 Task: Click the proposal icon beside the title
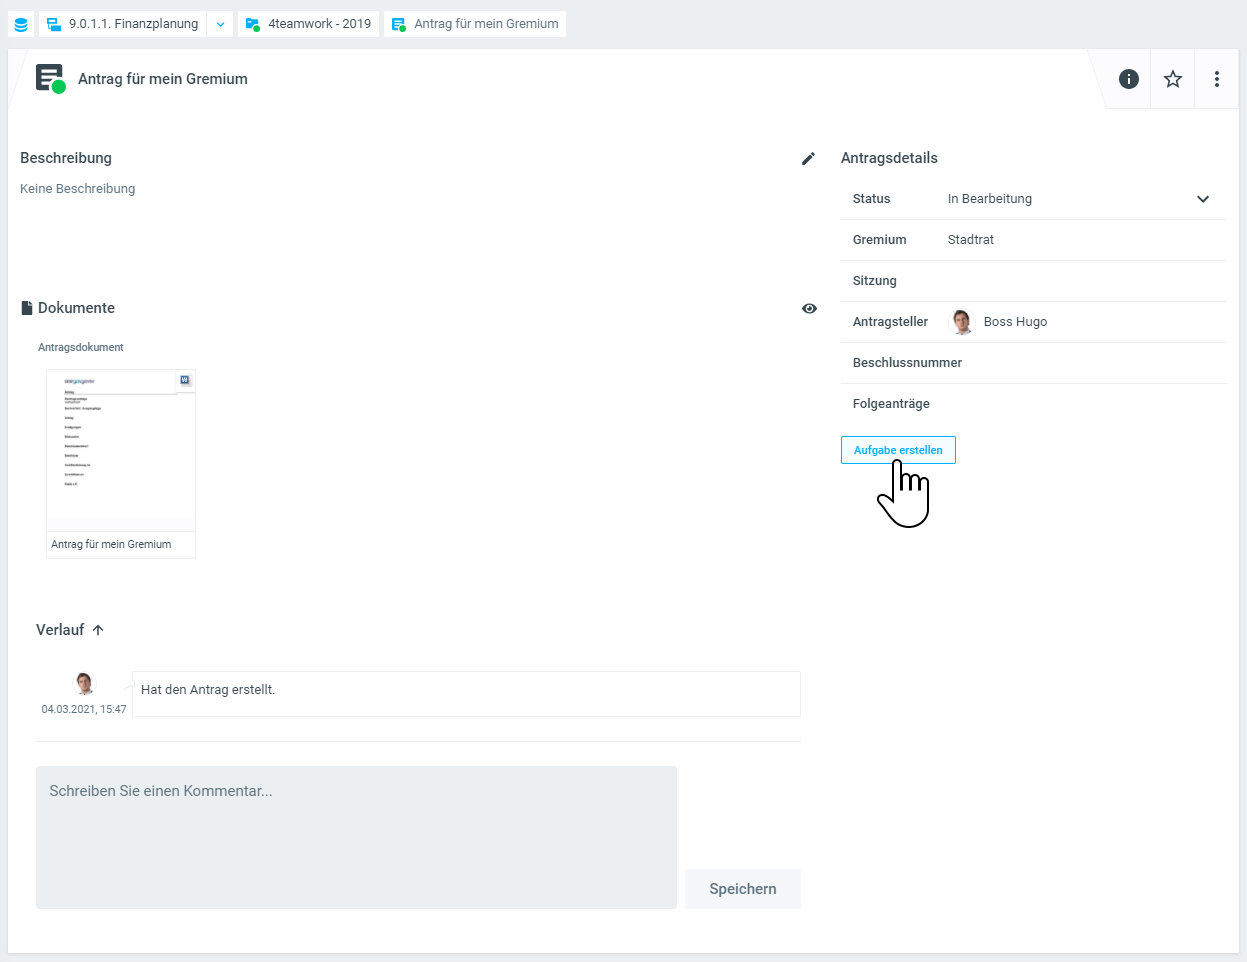click(50, 79)
